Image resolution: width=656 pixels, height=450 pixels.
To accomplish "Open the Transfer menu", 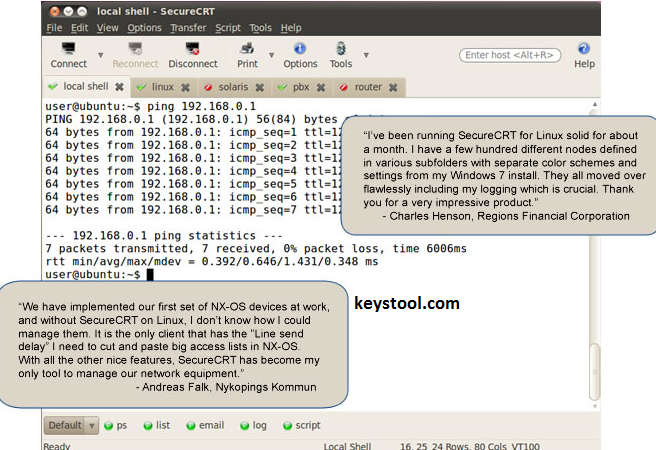I will [188, 28].
